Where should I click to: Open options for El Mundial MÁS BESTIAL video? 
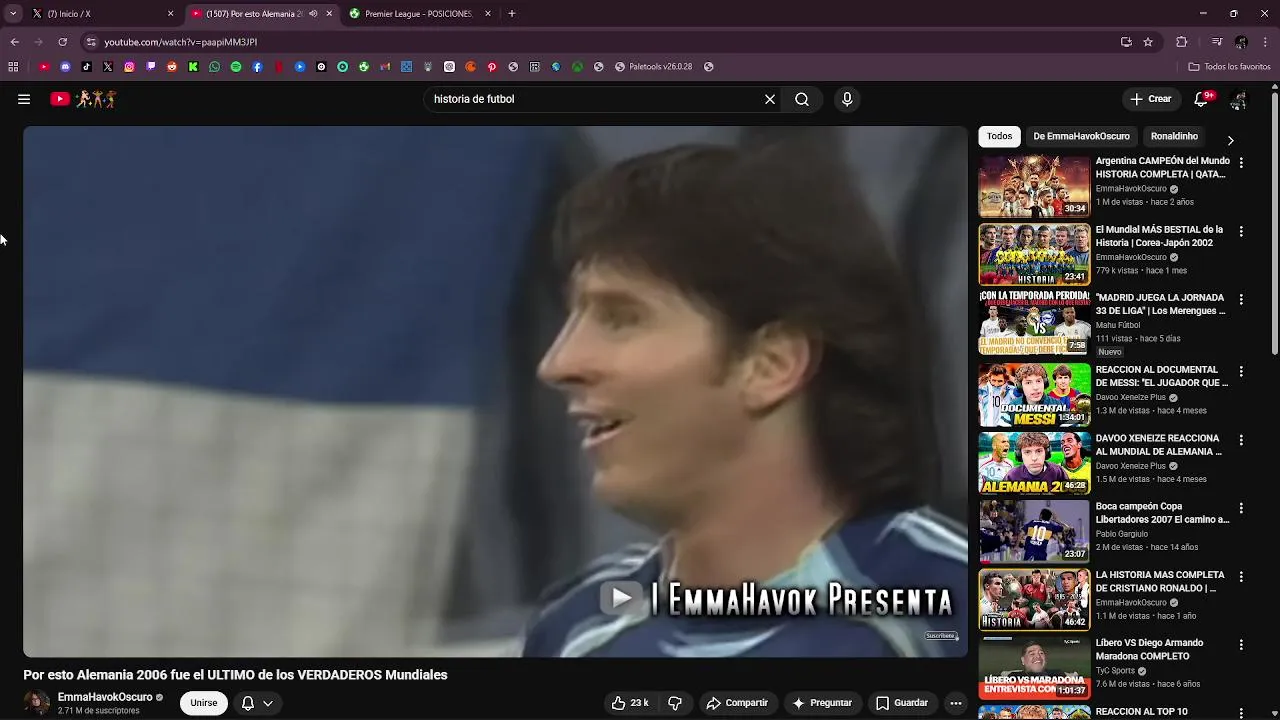pos(1241,231)
